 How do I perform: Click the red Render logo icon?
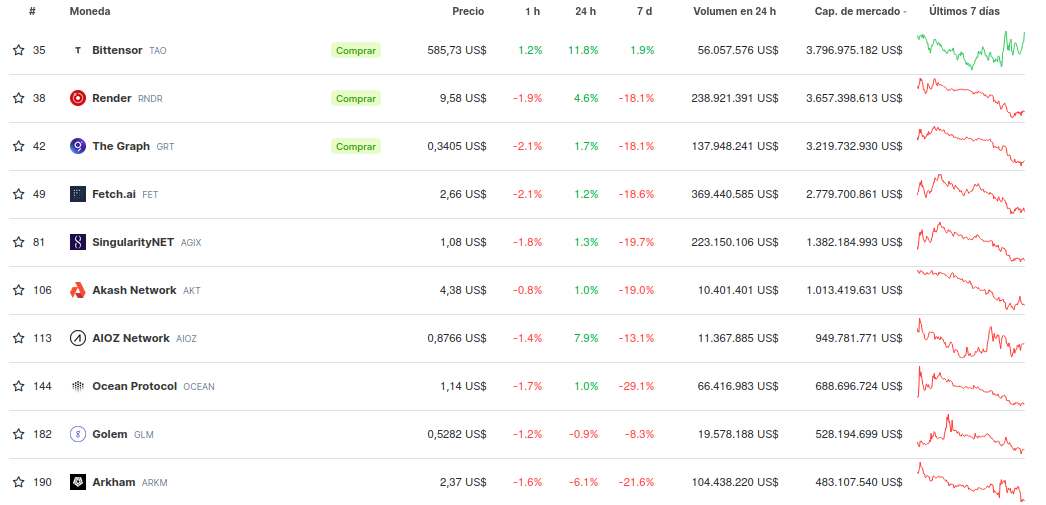(x=78, y=98)
